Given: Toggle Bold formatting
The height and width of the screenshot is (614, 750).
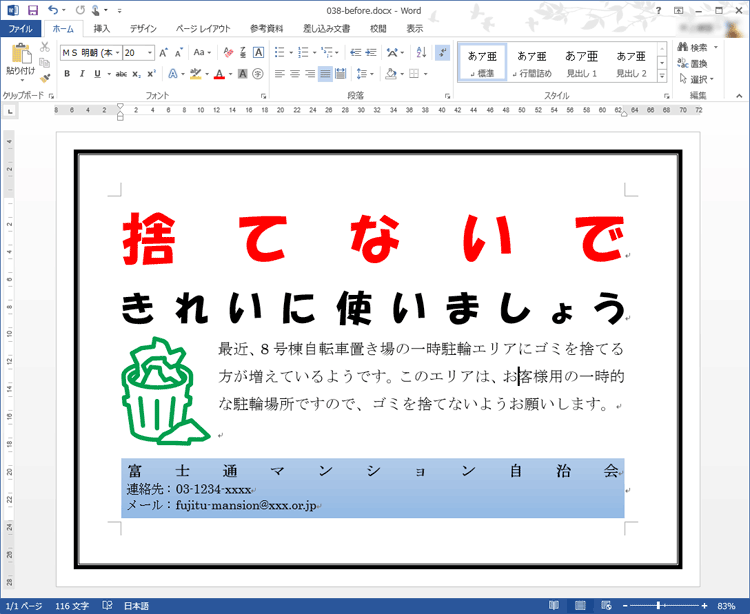Looking at the screenshot, I should click(x=67, y=74).
